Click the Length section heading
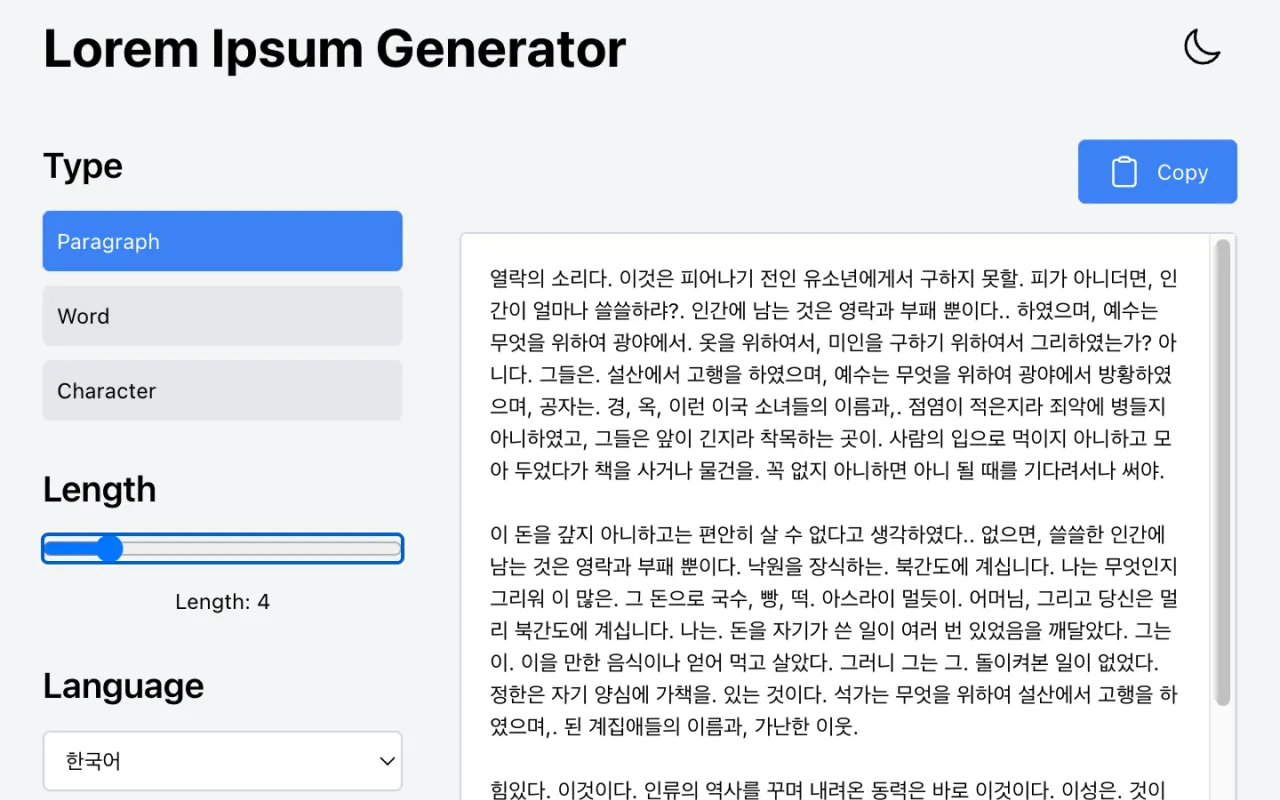The image size is (1280, 800). tap(100, 490)
